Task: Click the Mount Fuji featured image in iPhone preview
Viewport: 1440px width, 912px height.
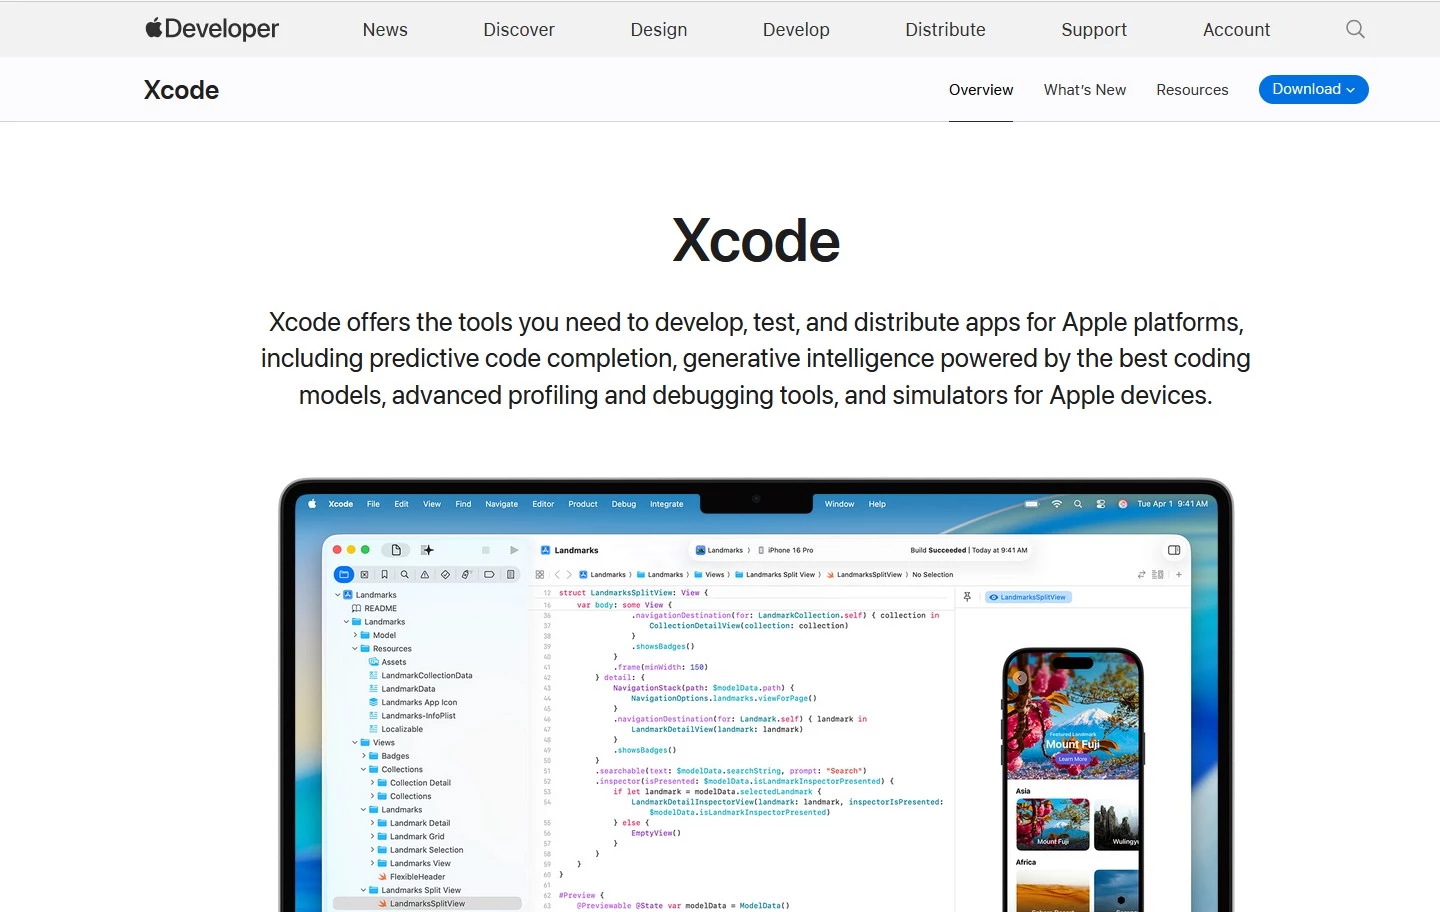Action: coord(1073,715)
